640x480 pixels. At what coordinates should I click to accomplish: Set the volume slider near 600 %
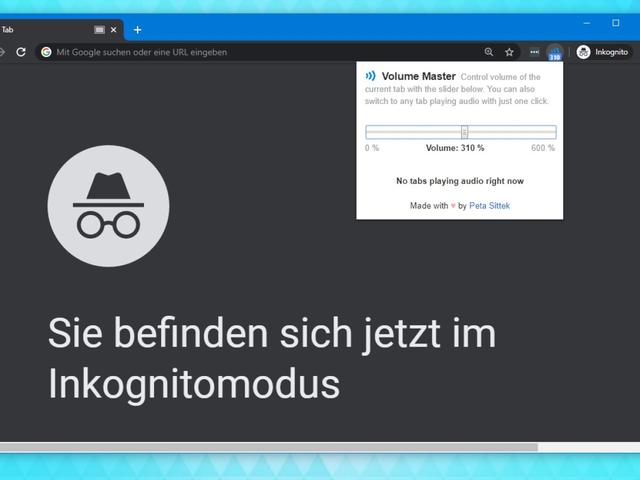[x=551, y=132]
